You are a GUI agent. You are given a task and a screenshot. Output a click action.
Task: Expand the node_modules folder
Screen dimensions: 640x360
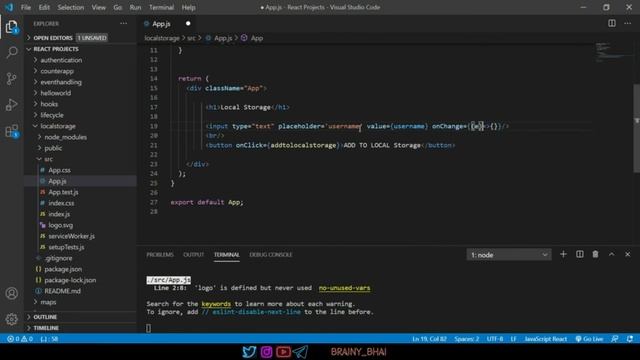(x=65, y=137)
